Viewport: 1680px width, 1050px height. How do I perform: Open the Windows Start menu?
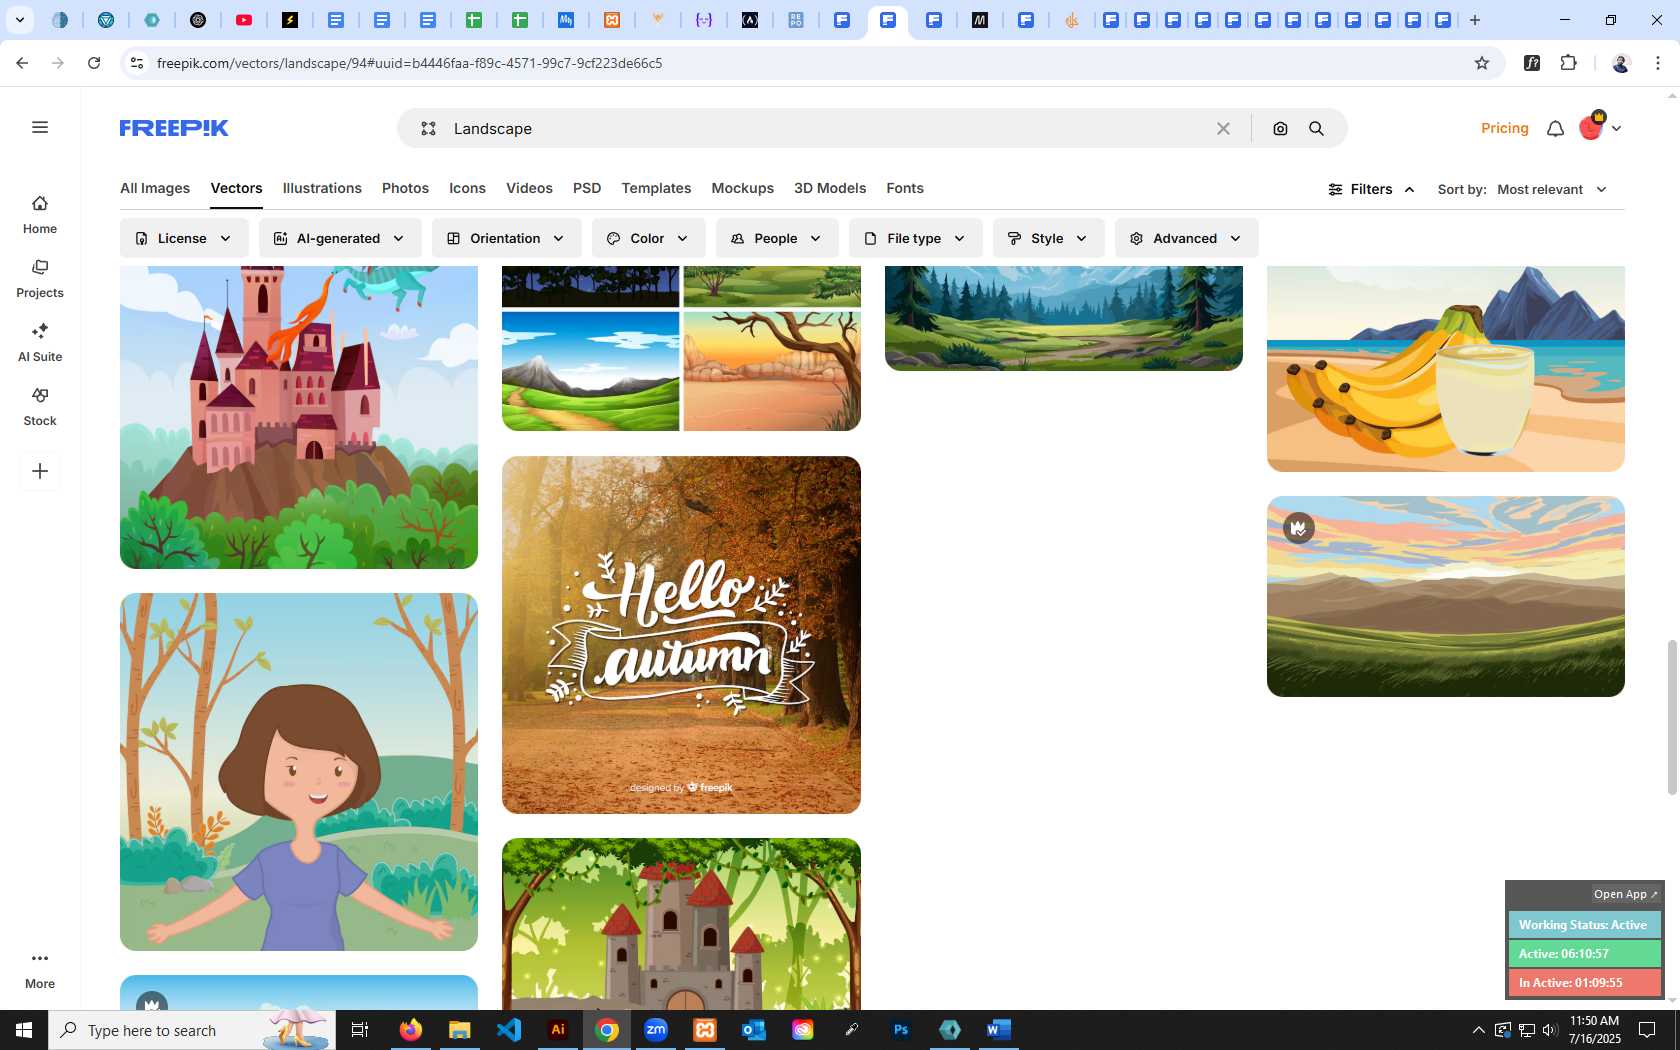[x=24, y=1030]
